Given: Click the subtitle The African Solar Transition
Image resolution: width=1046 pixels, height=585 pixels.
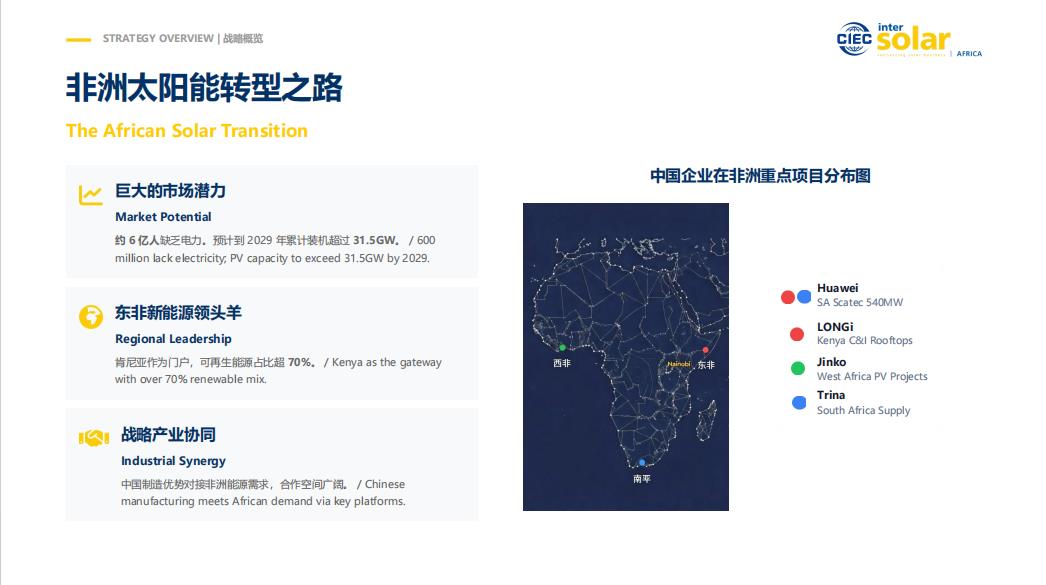Looking at the screenshot, I should [187, 131].
